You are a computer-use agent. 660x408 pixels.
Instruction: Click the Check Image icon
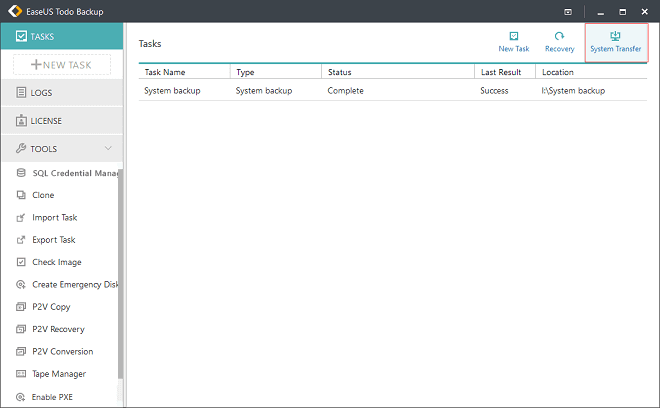tap(21, 262)
